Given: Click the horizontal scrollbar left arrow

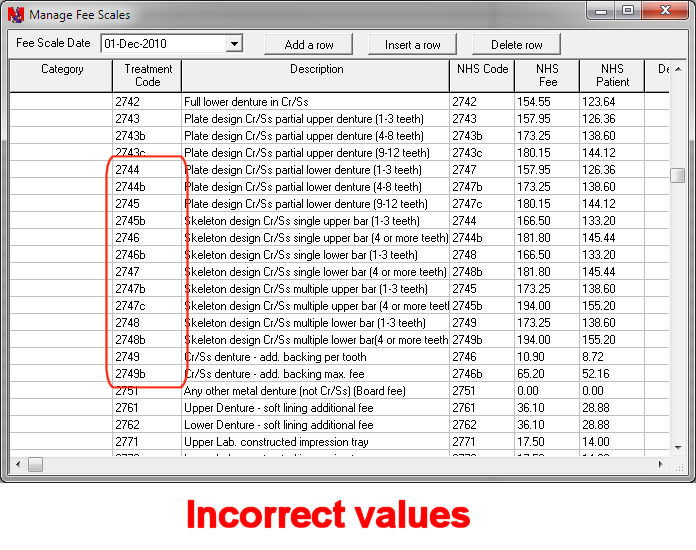Looking at the screenshot, I should point(18,464).
